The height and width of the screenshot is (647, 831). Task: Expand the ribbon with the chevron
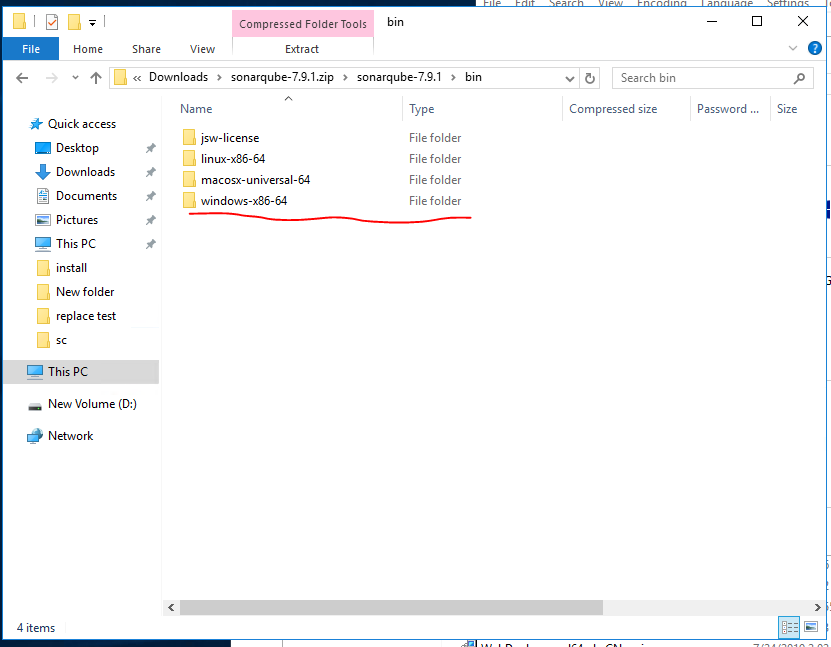point(793,48)
